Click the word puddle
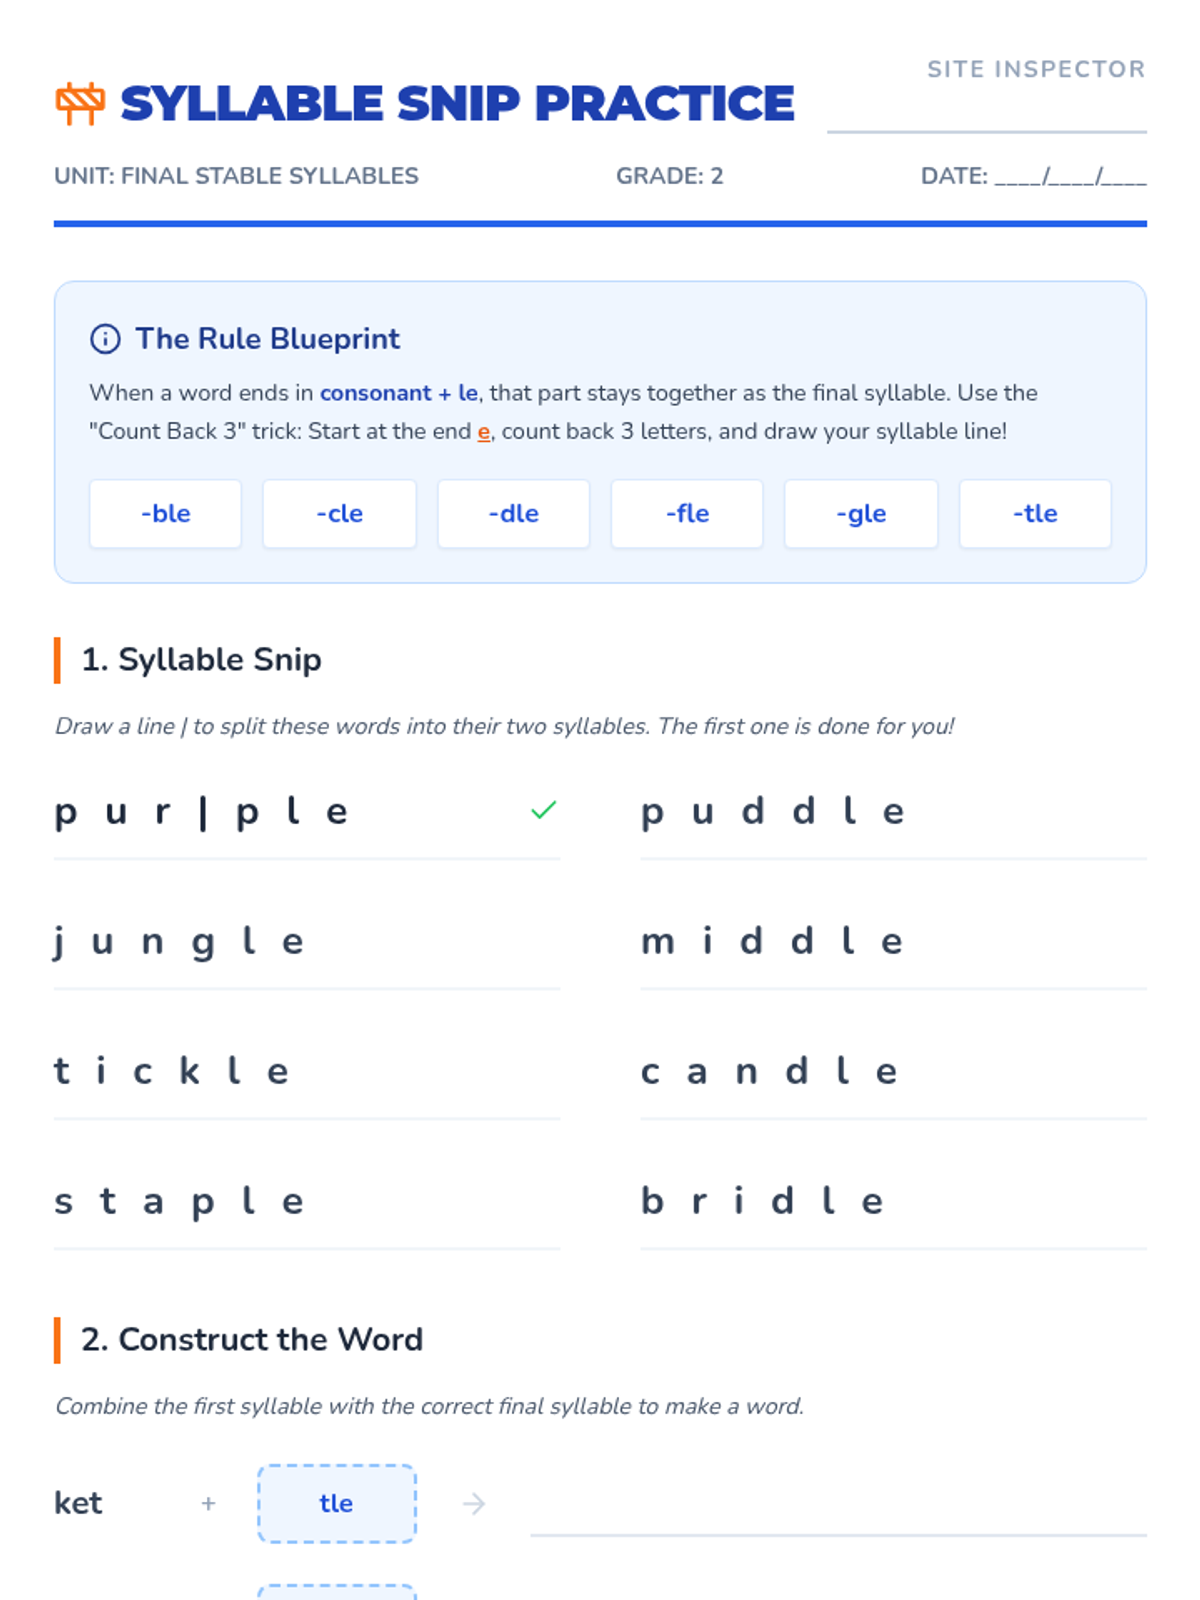Viewport: 1200px width, 1600px height. tap(773, 811)
